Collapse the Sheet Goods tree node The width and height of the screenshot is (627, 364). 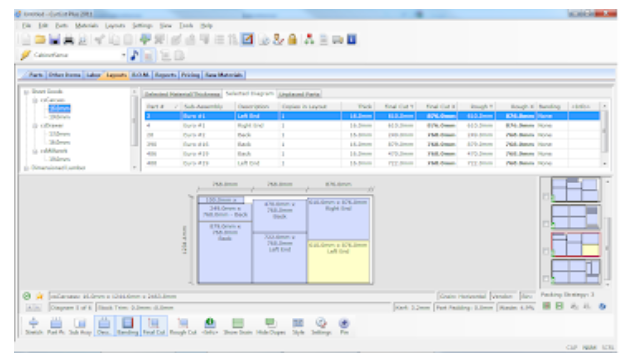pos(26,92)
